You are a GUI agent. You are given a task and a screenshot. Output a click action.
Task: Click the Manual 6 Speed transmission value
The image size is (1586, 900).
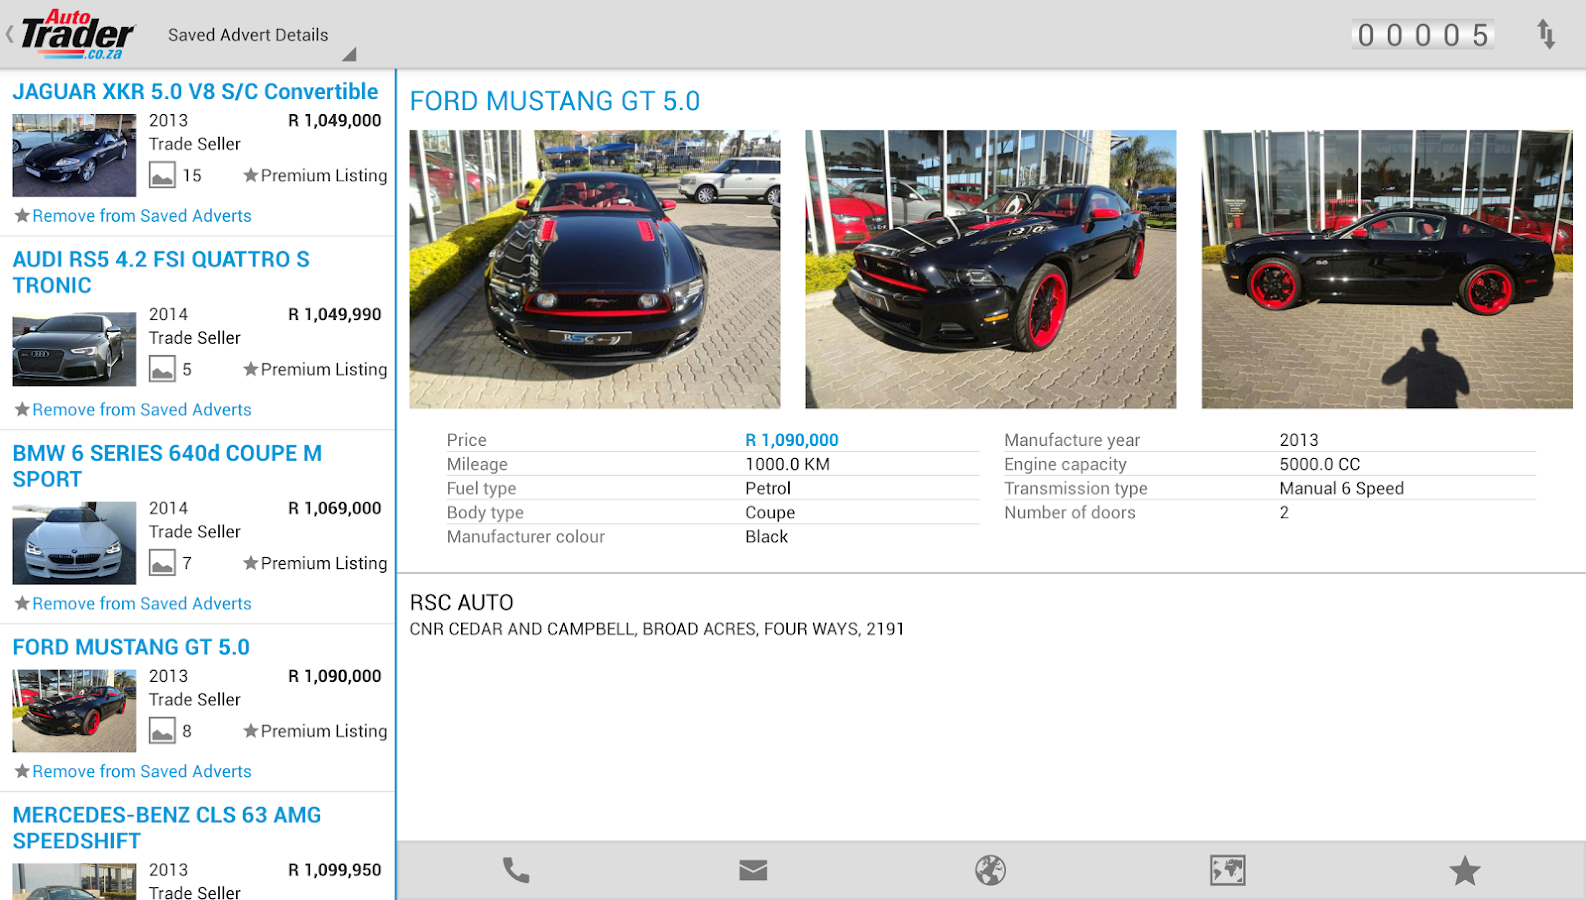point(1342,488)
